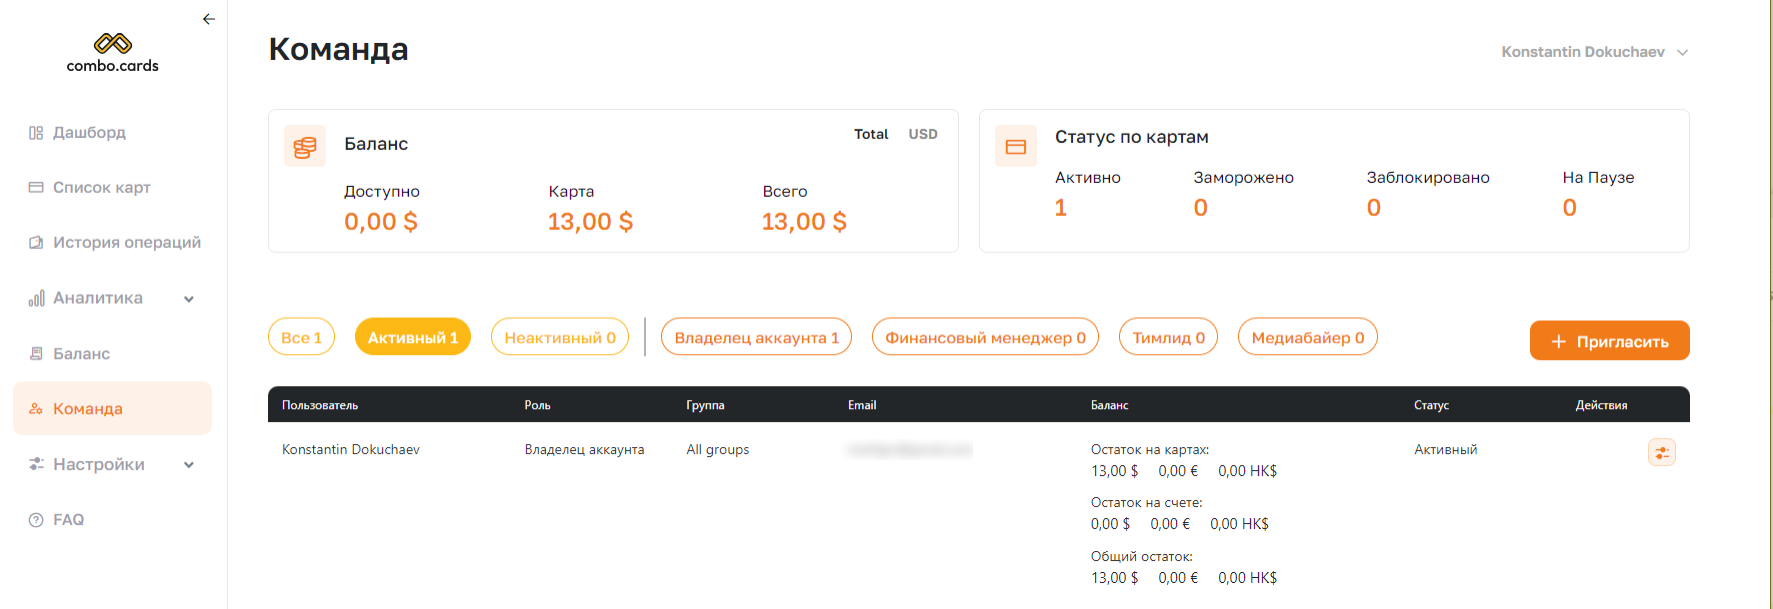The image size is (1773, 609).
Task: Switch balance view to USD
Action: pos(923,134)
